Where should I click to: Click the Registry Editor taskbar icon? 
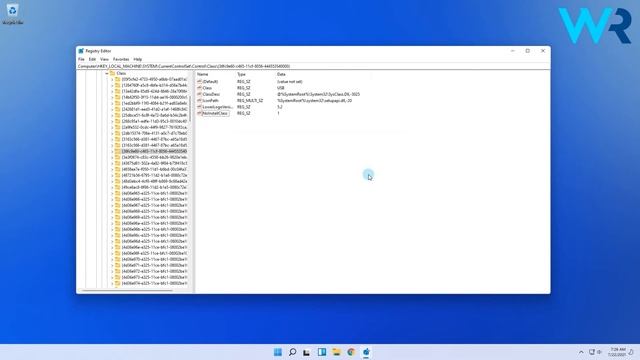366,352
